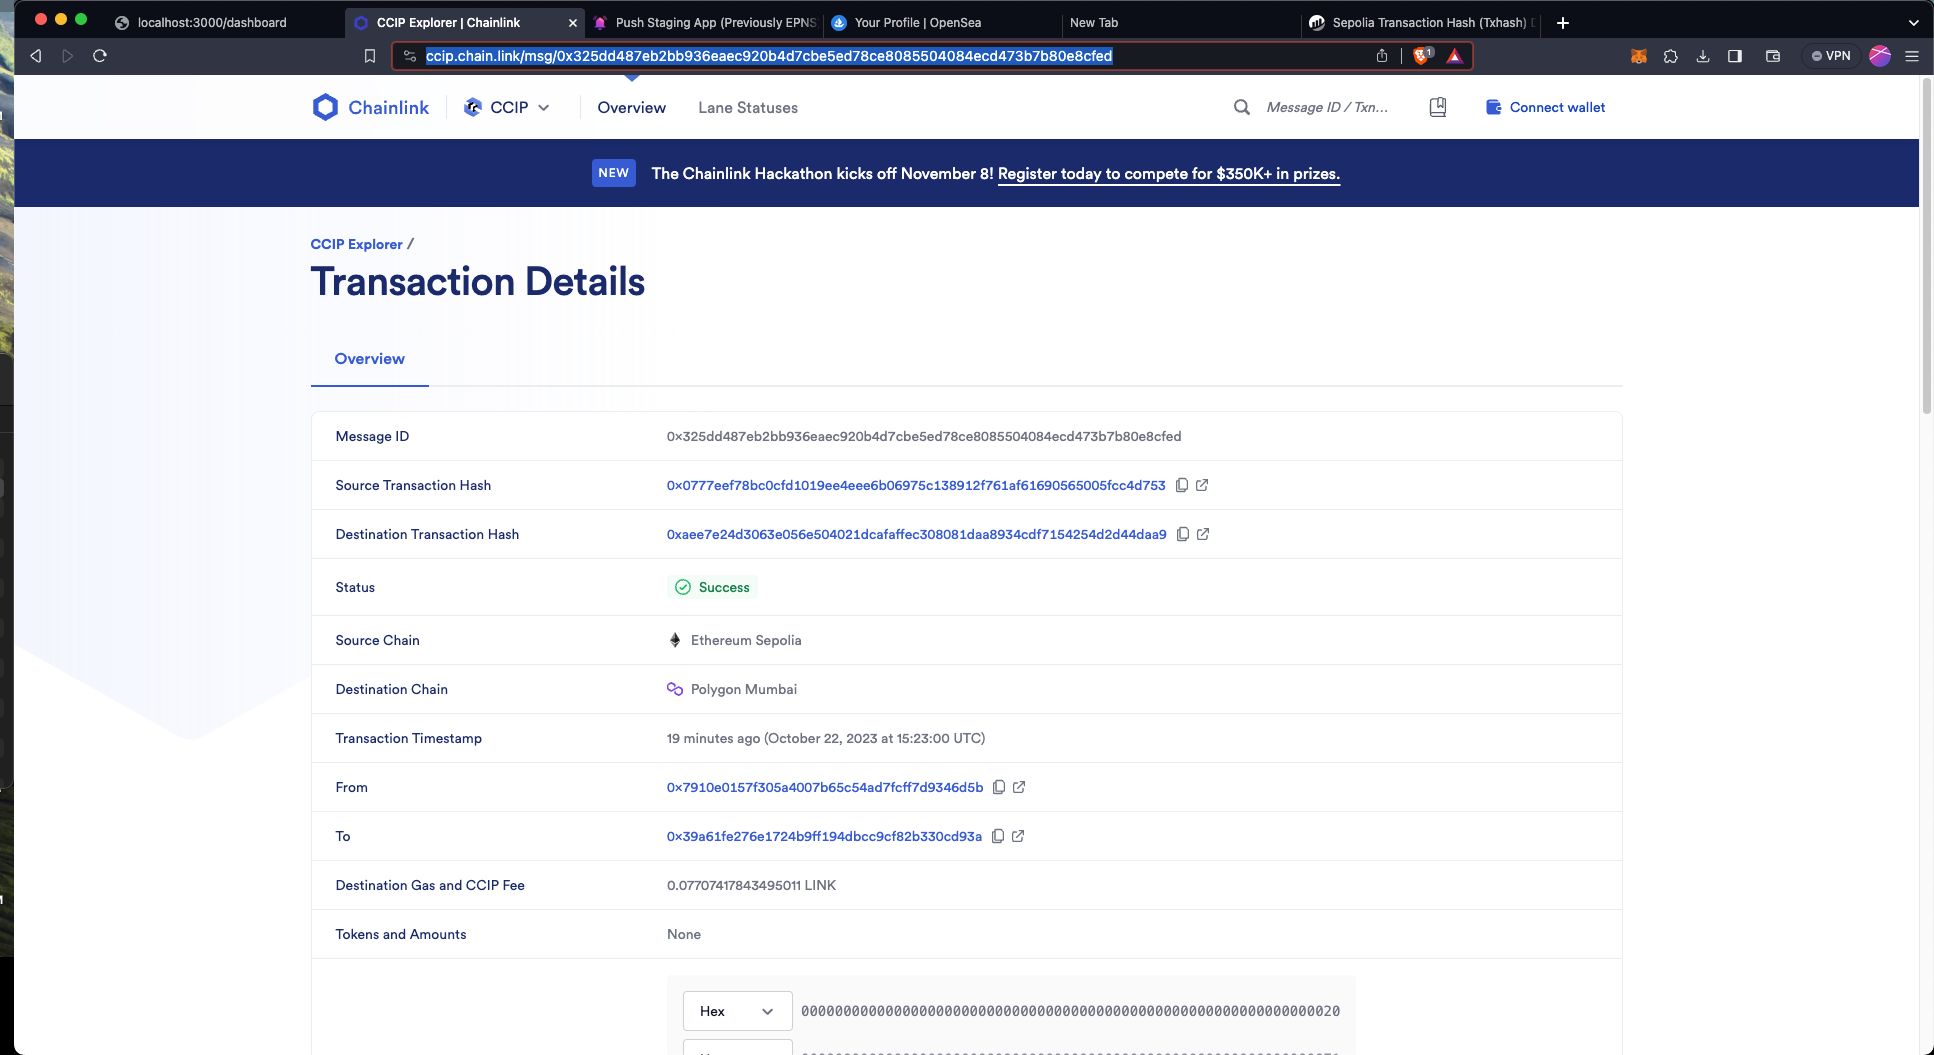Image resolution: width=1934 pixels, height=1055 pixels.
Task: Expand the CCIP product dropdown
Action: pyautogui.click(x=507, y=107)
